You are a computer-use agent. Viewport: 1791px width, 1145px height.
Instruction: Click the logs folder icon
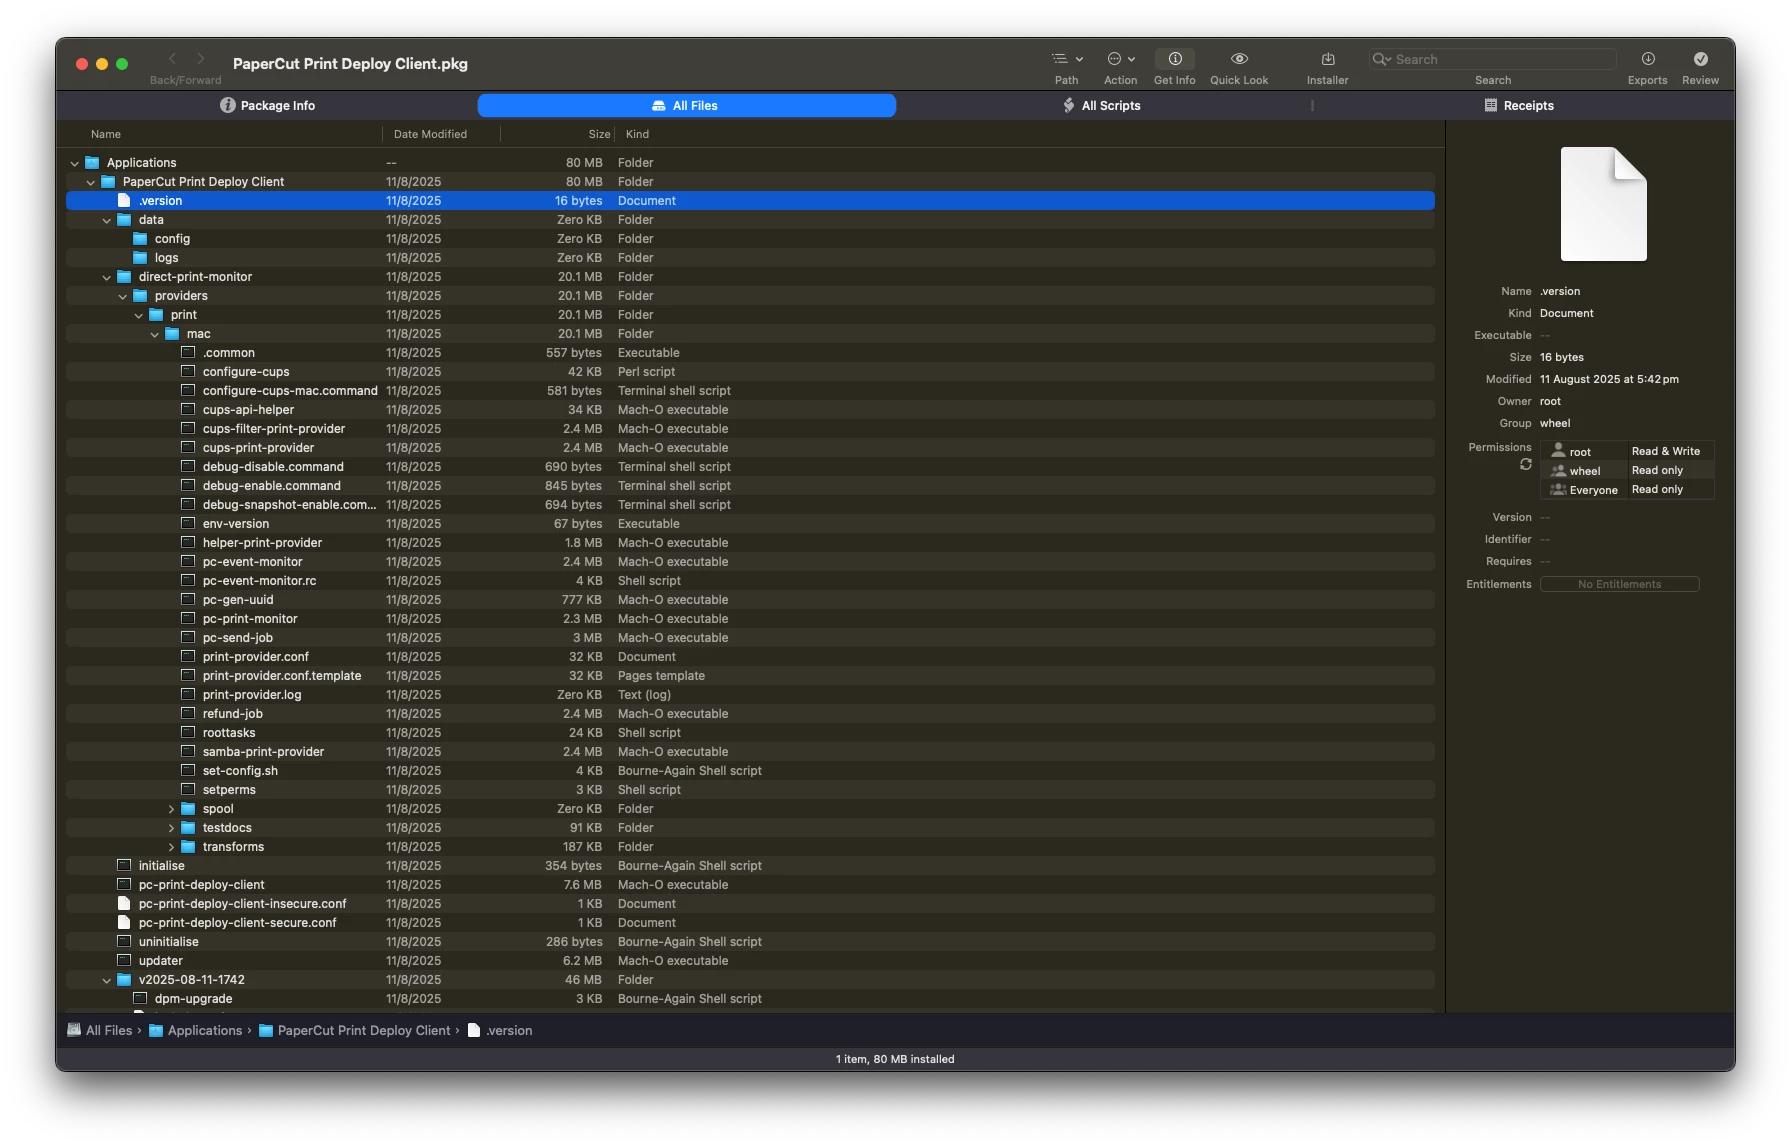[x=140, y=257]
